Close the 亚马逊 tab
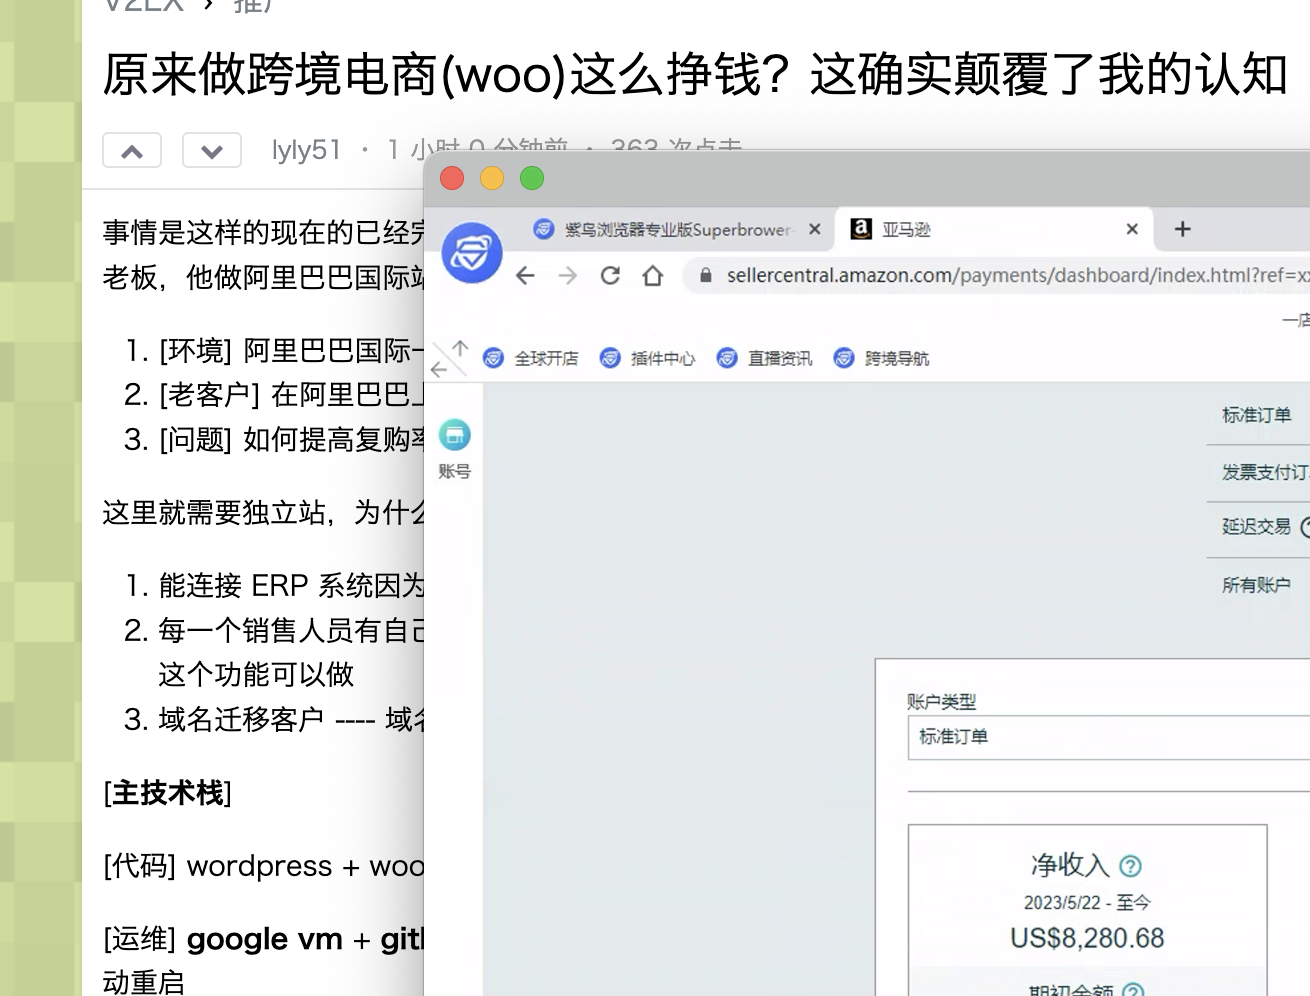Screen dimensions: 1310x996 pyautogui.click(x=1132, y=229)
